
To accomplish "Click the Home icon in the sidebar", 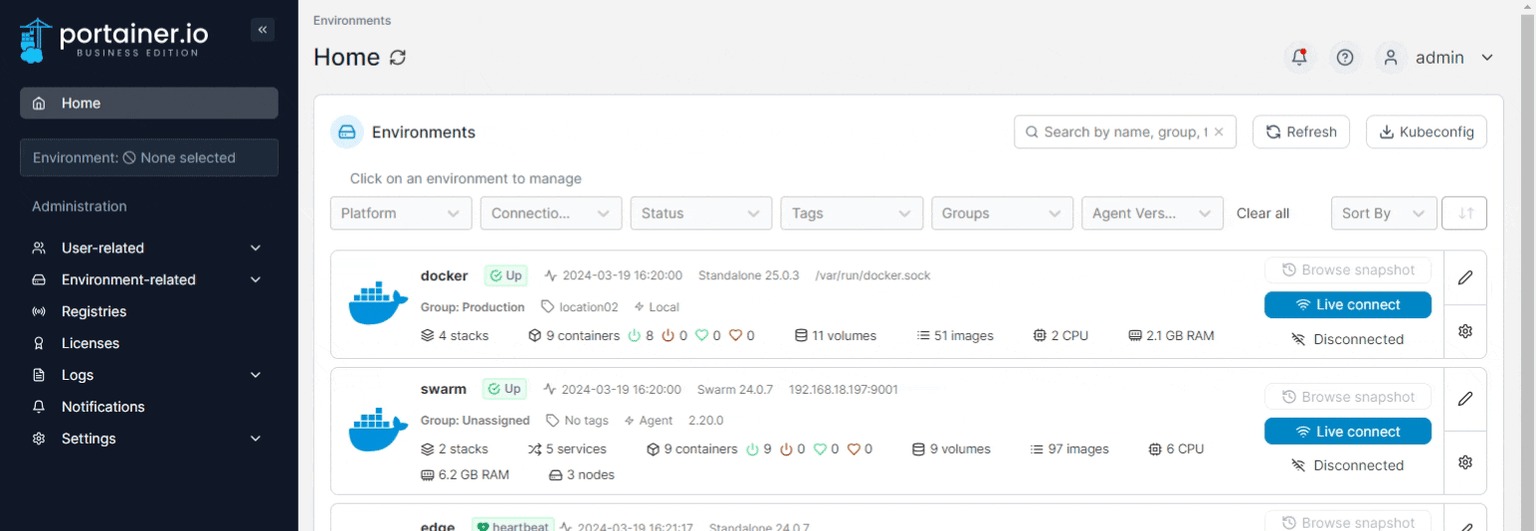I will pyautogui.click(x=39, y=103).
